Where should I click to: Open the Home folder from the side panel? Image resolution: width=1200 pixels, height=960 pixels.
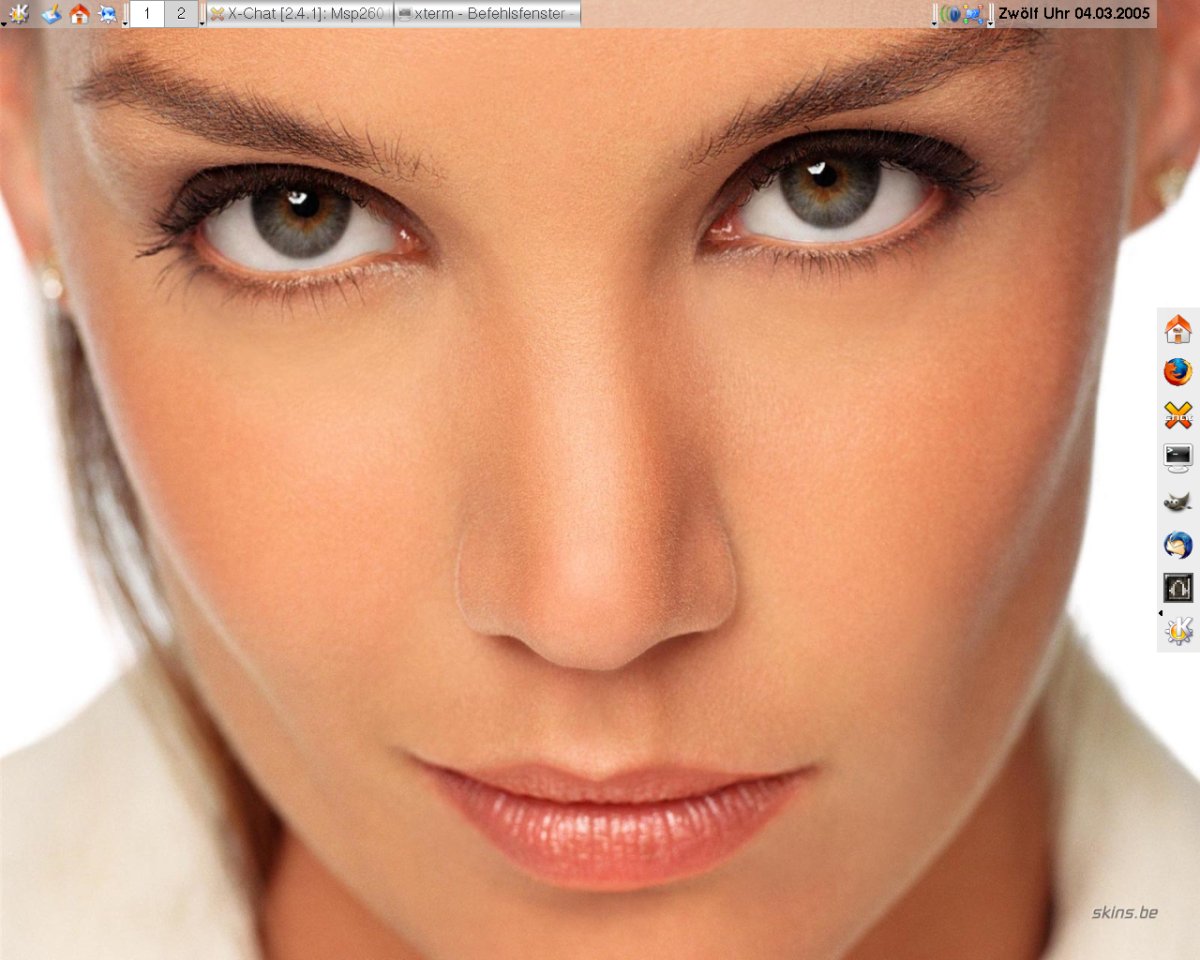[x=1178, y=329]
